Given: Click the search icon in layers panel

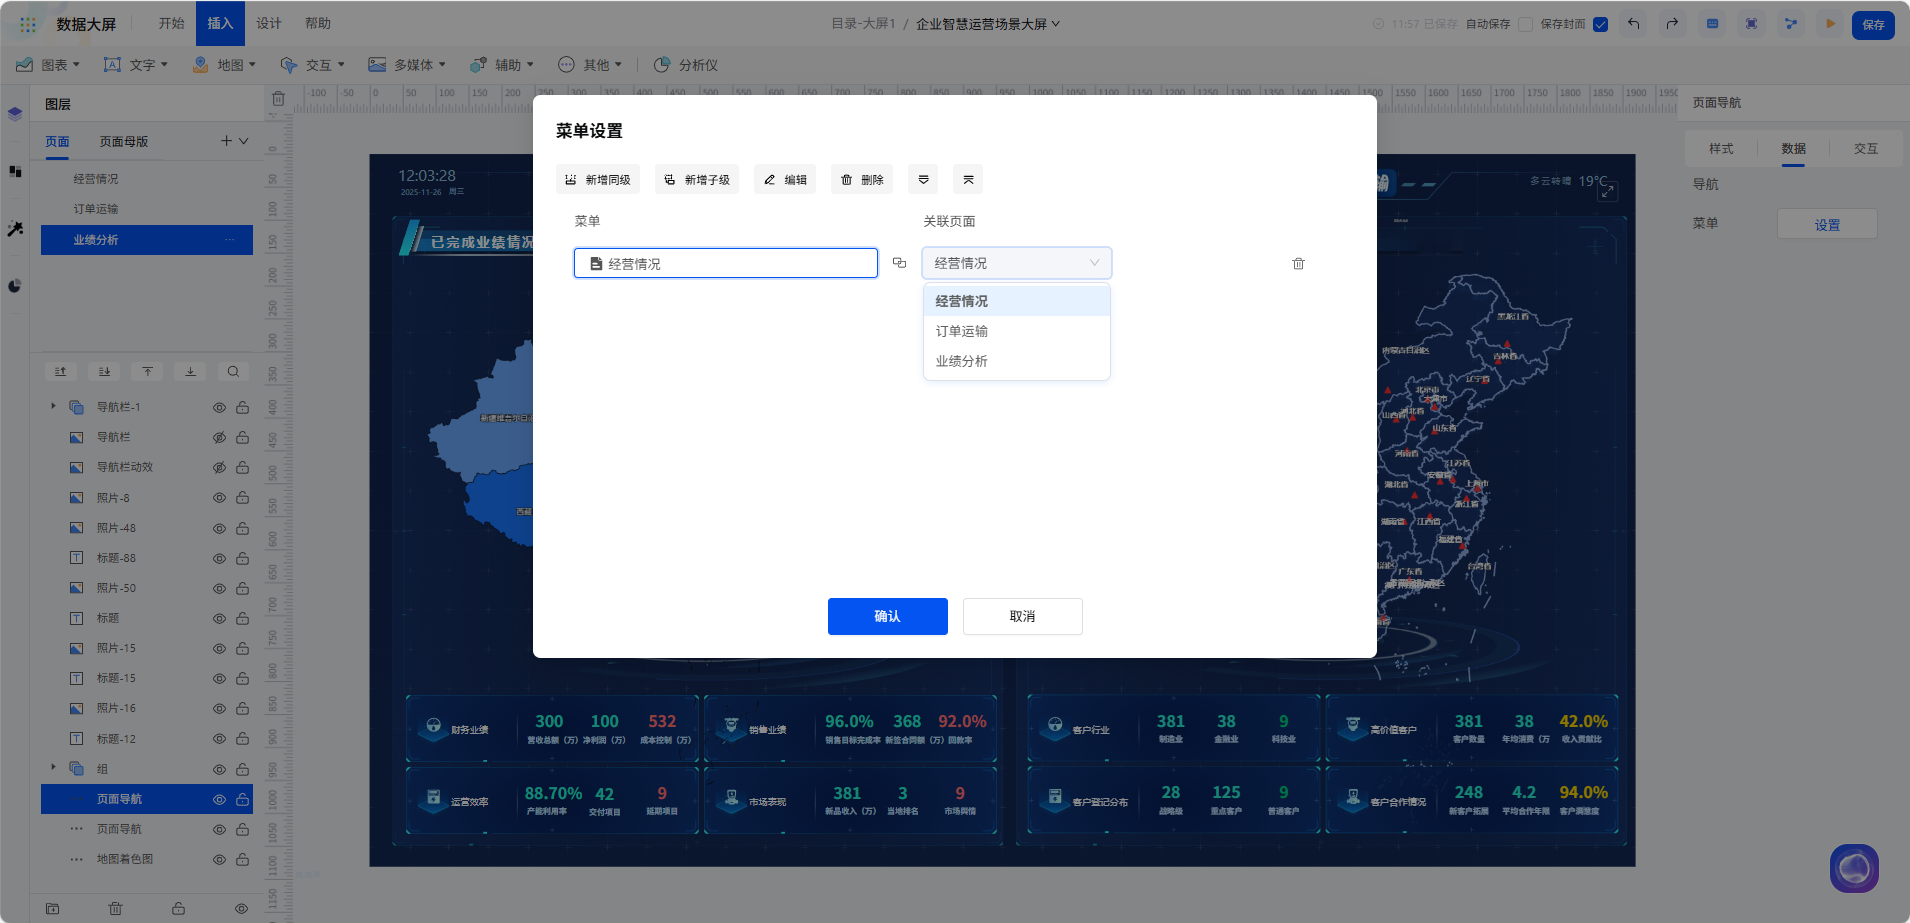Looking at the screenshot, I should coord(233,372).
